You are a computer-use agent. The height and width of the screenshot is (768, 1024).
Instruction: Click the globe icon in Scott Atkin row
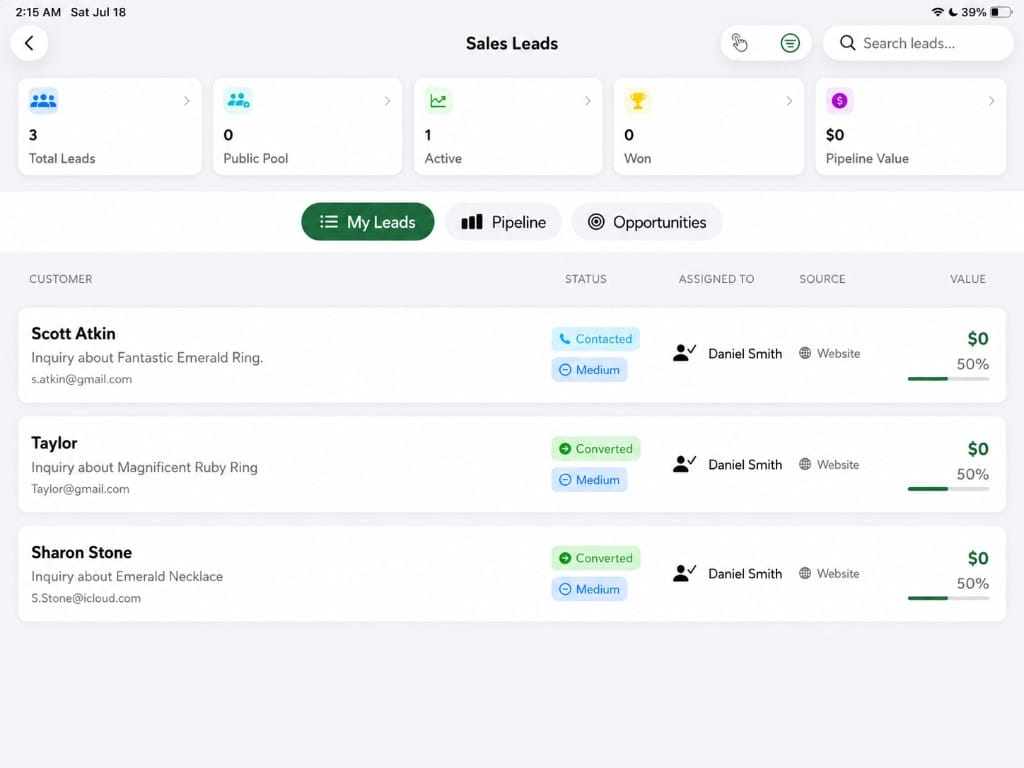(805, 353)
